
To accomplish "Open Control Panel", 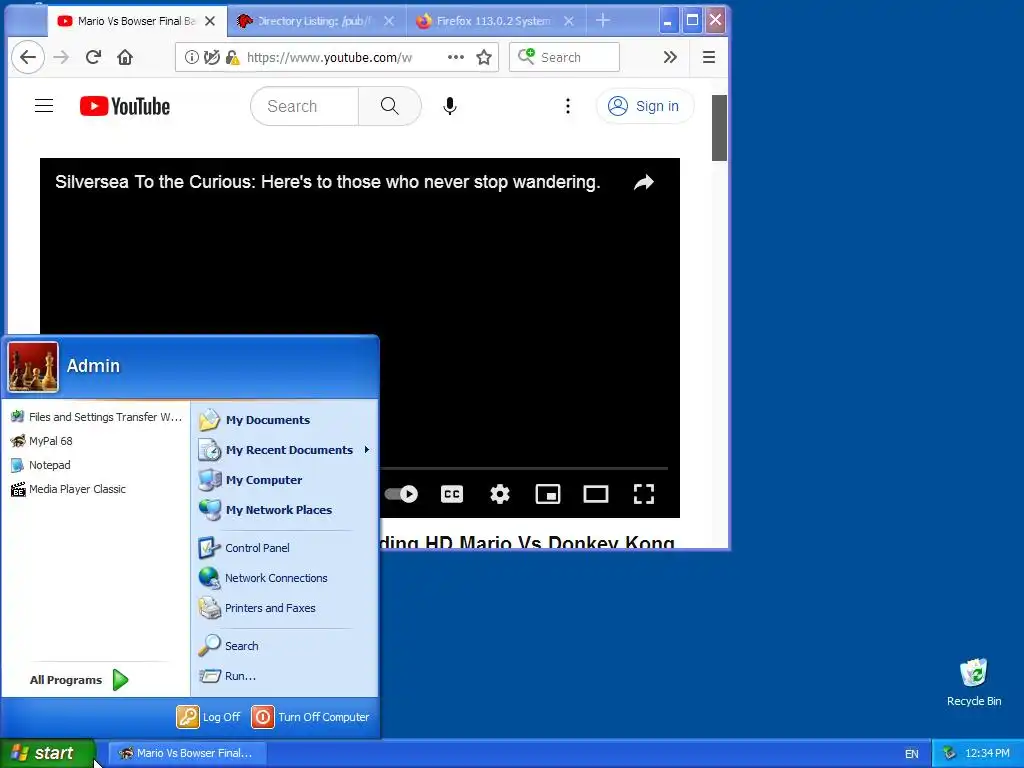I will click(244, 548).
